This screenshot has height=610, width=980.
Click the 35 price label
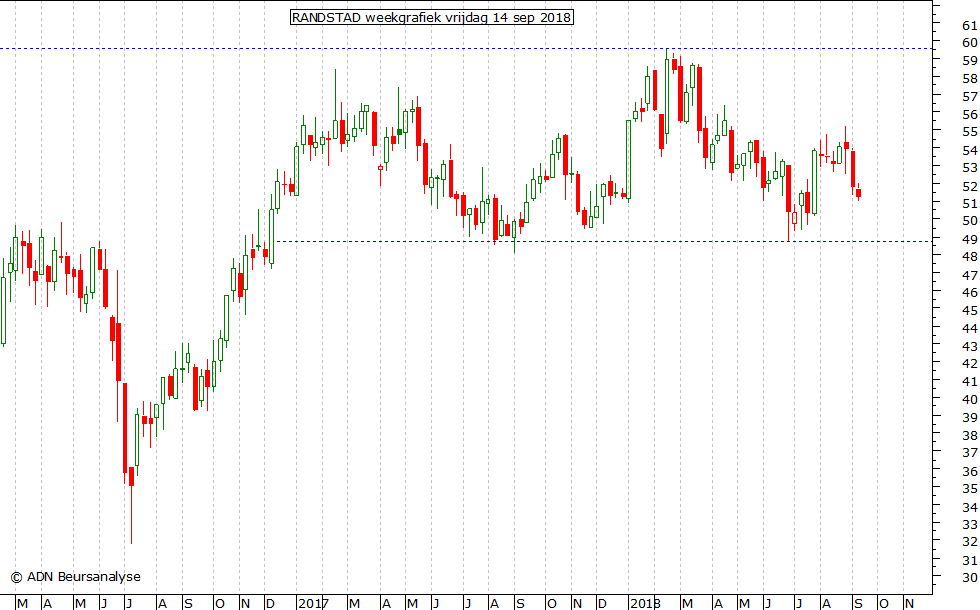(x=969, y=489)
